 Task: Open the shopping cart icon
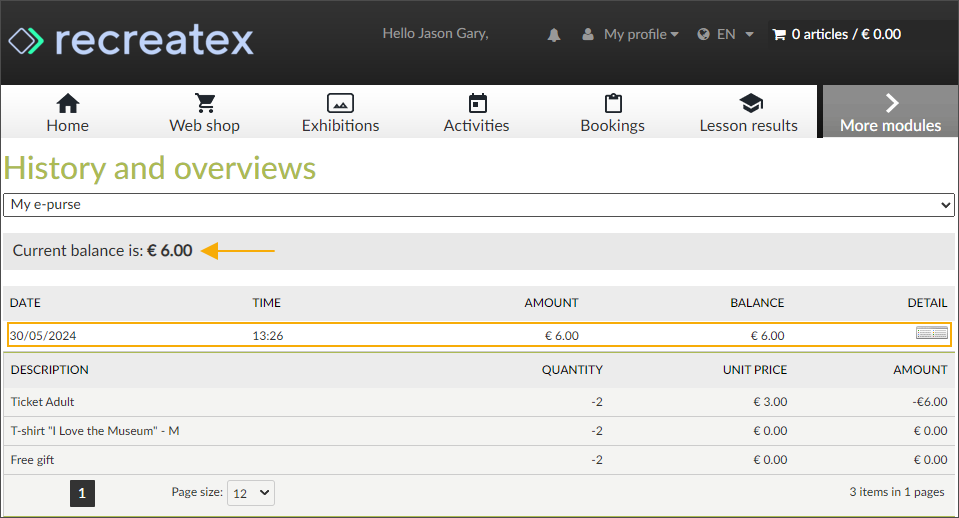pyautogui.click(x=778, y=34)
